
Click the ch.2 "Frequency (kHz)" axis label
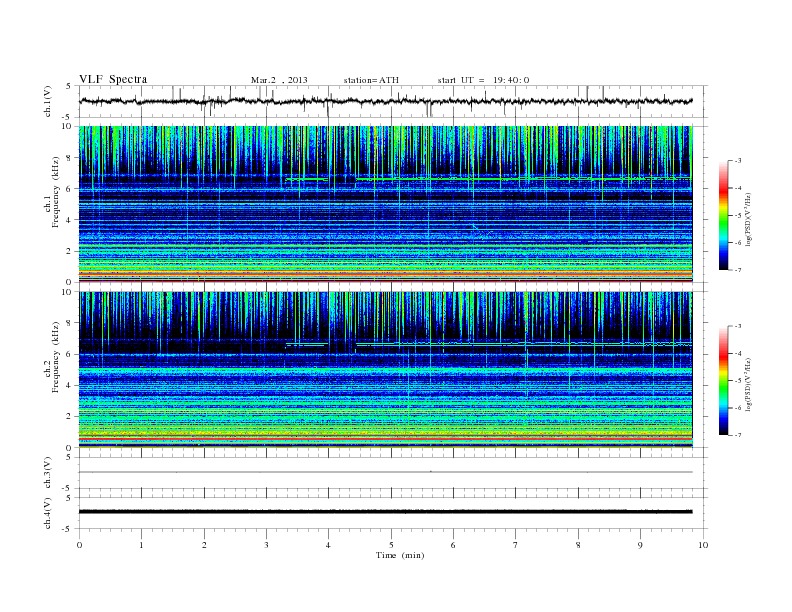56,357
